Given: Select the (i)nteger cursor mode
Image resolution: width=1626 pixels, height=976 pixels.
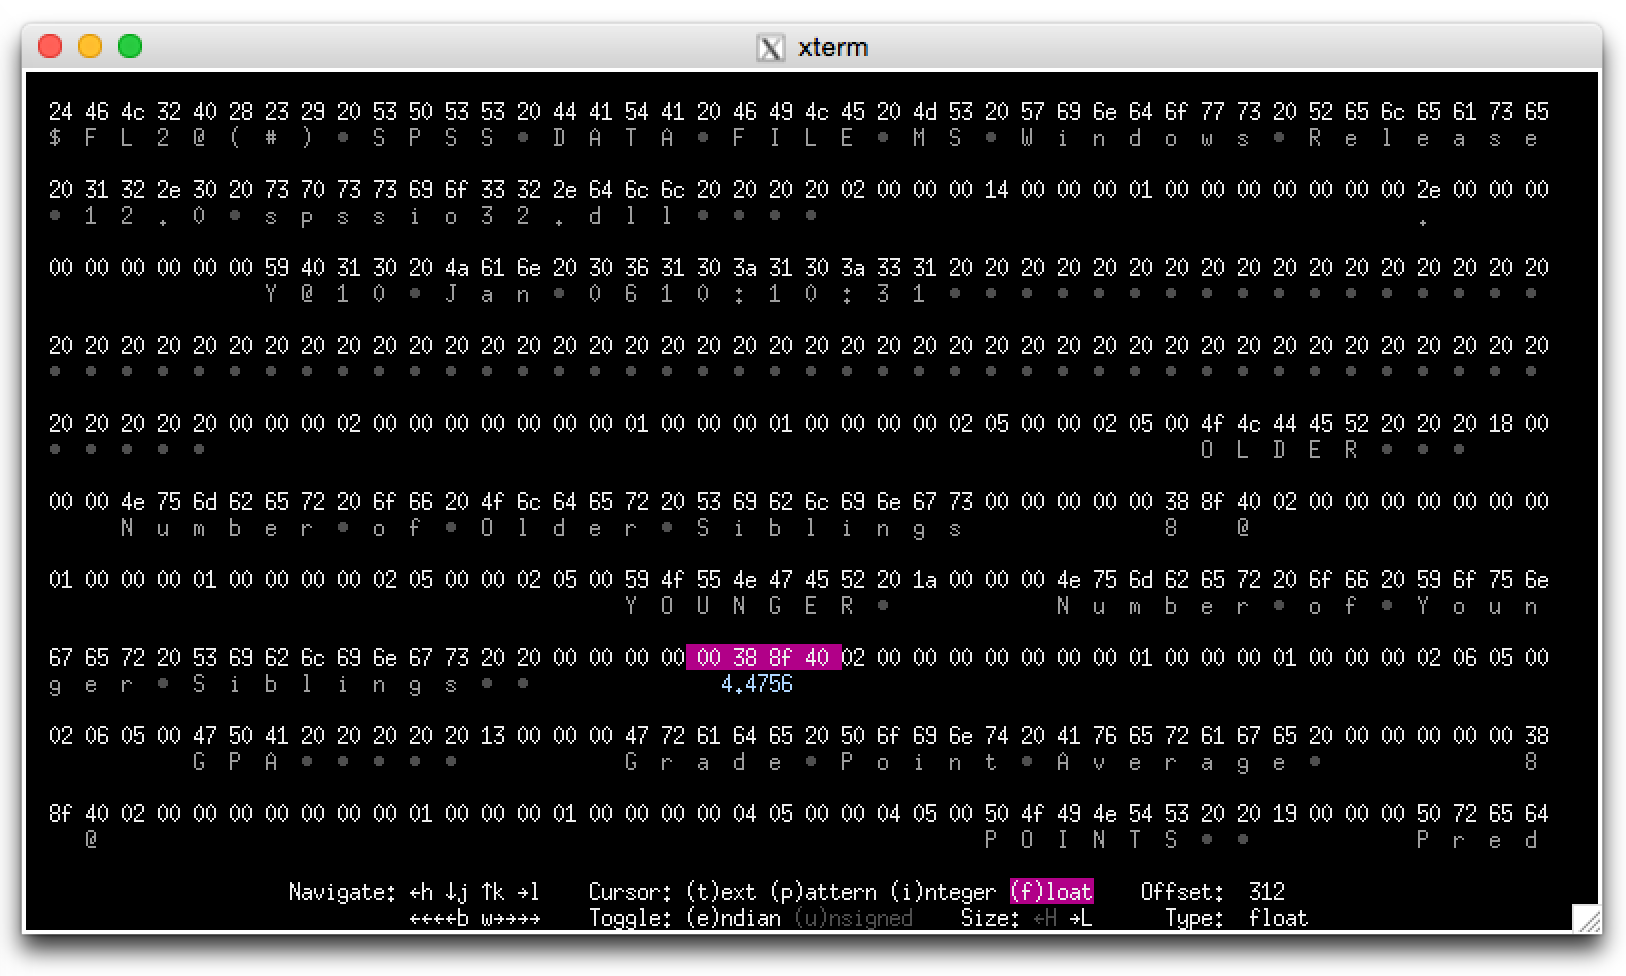Looking at the screenshot, I should pos(943,891).
